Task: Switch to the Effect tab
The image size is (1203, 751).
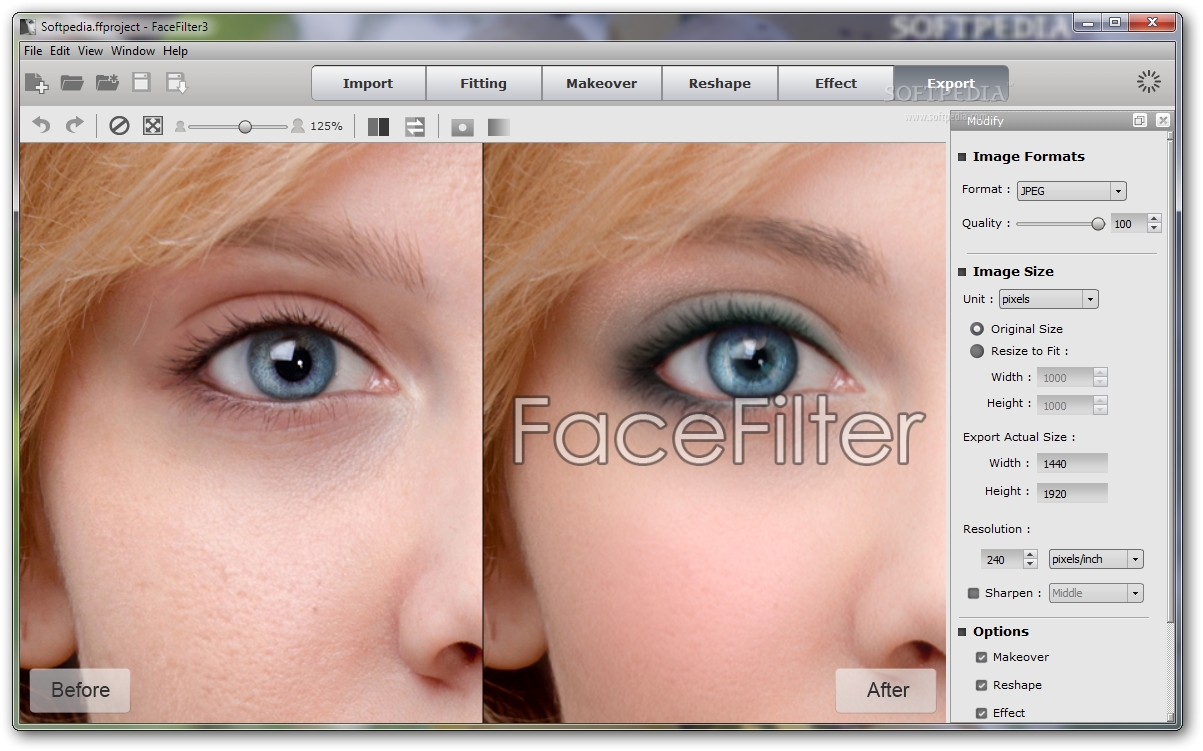Action: point(836,84)
